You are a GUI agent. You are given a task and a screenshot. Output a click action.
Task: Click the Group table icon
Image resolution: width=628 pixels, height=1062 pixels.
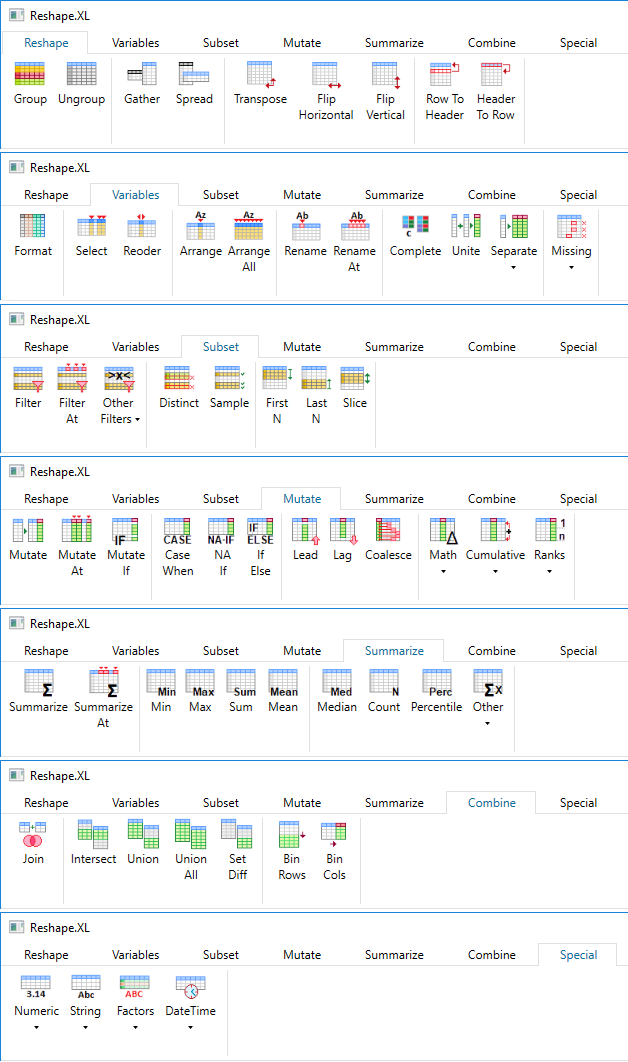pos(30,74)
